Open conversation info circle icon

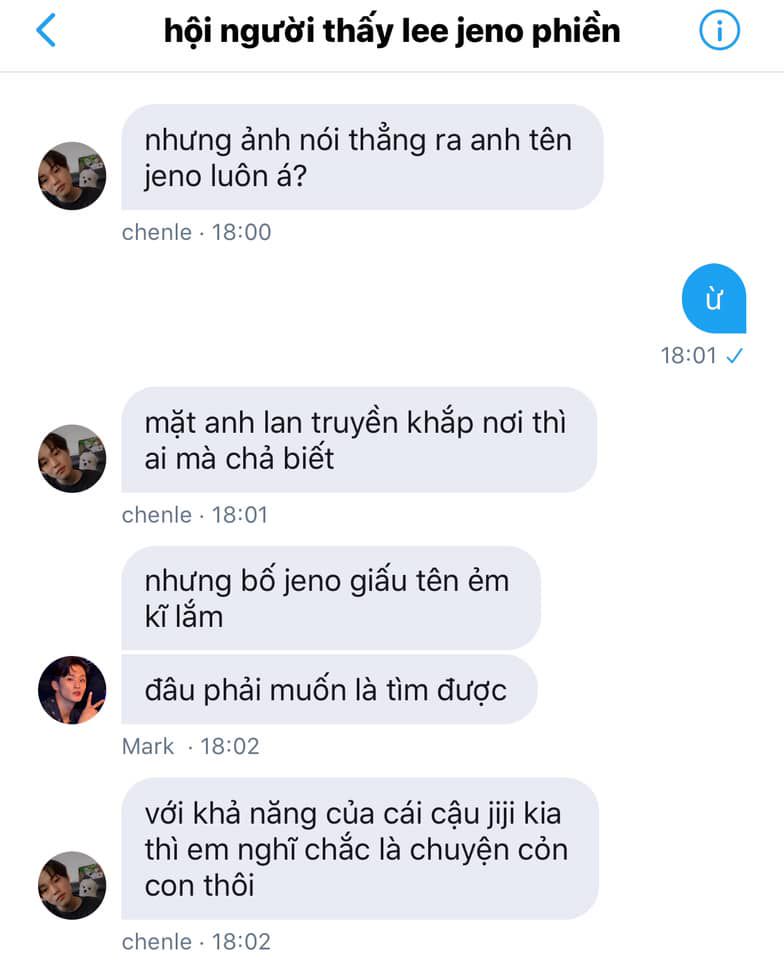[719, 30]
